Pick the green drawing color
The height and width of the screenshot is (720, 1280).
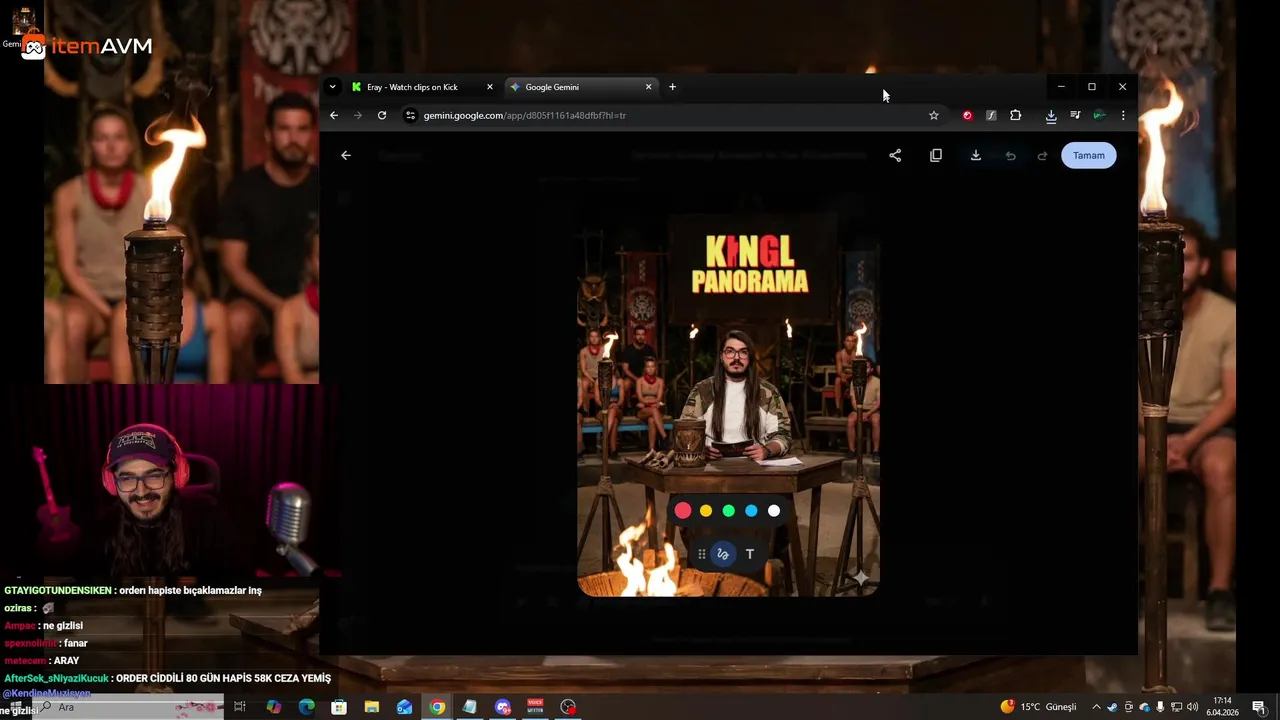[x=729, y=511]
